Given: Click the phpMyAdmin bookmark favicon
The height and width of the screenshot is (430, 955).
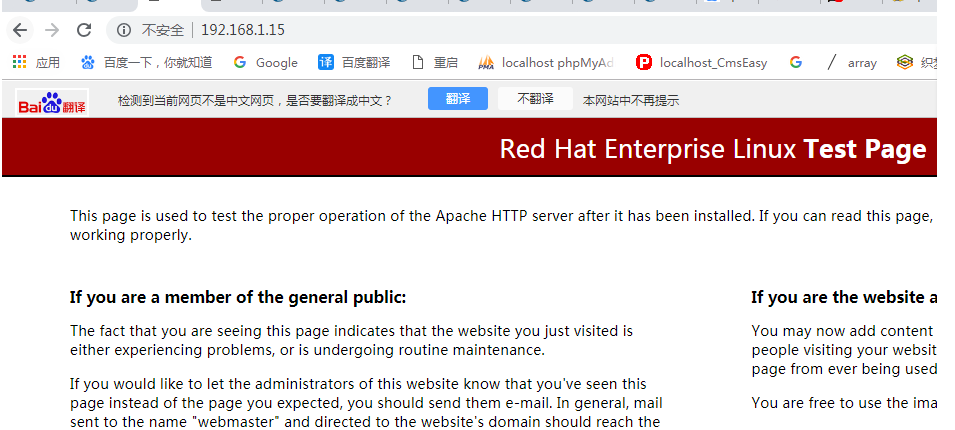Looking at the screenshot, I should click(486, 62).
